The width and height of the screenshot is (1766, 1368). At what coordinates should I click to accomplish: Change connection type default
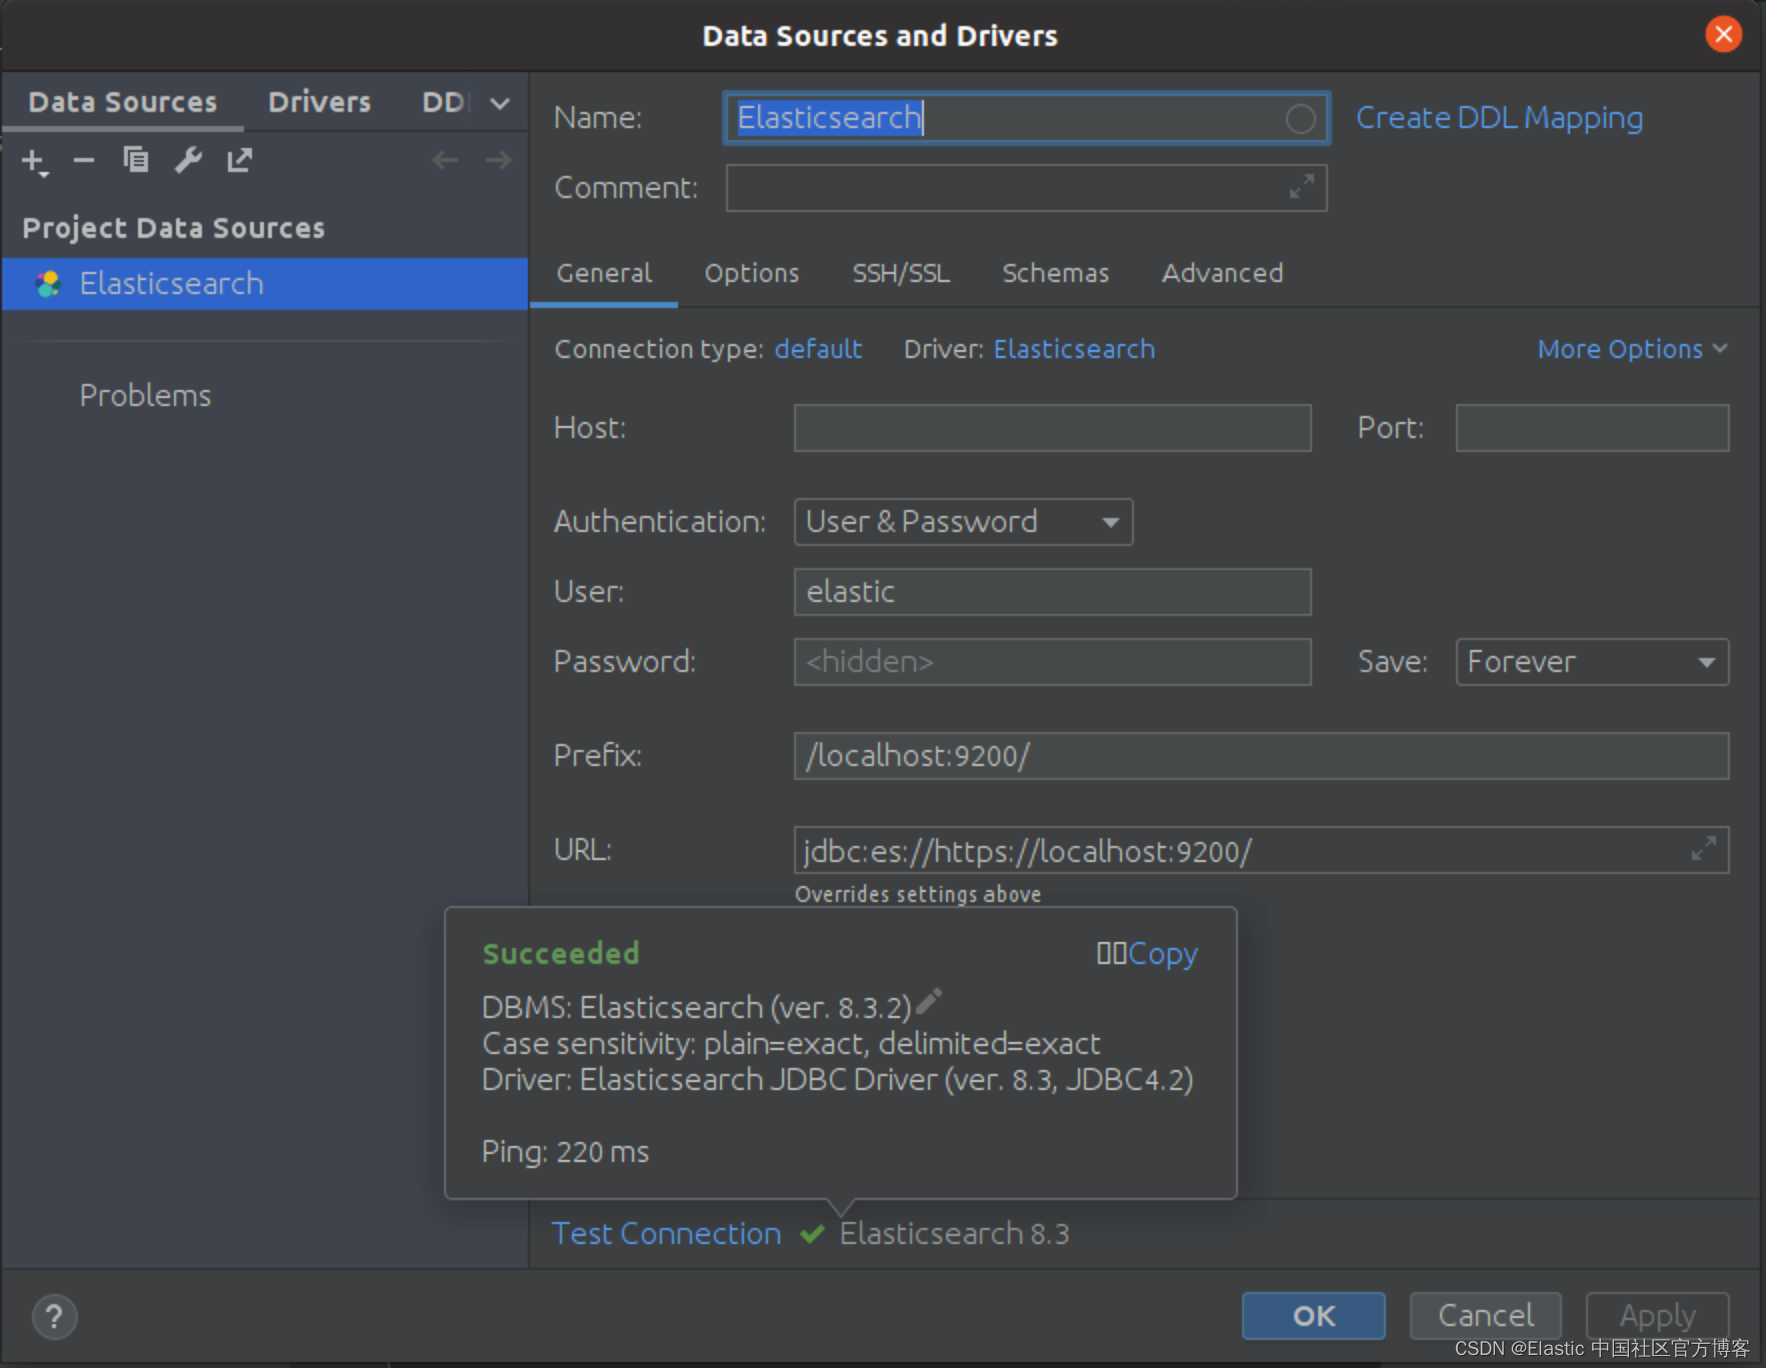(x=818, y=349)
